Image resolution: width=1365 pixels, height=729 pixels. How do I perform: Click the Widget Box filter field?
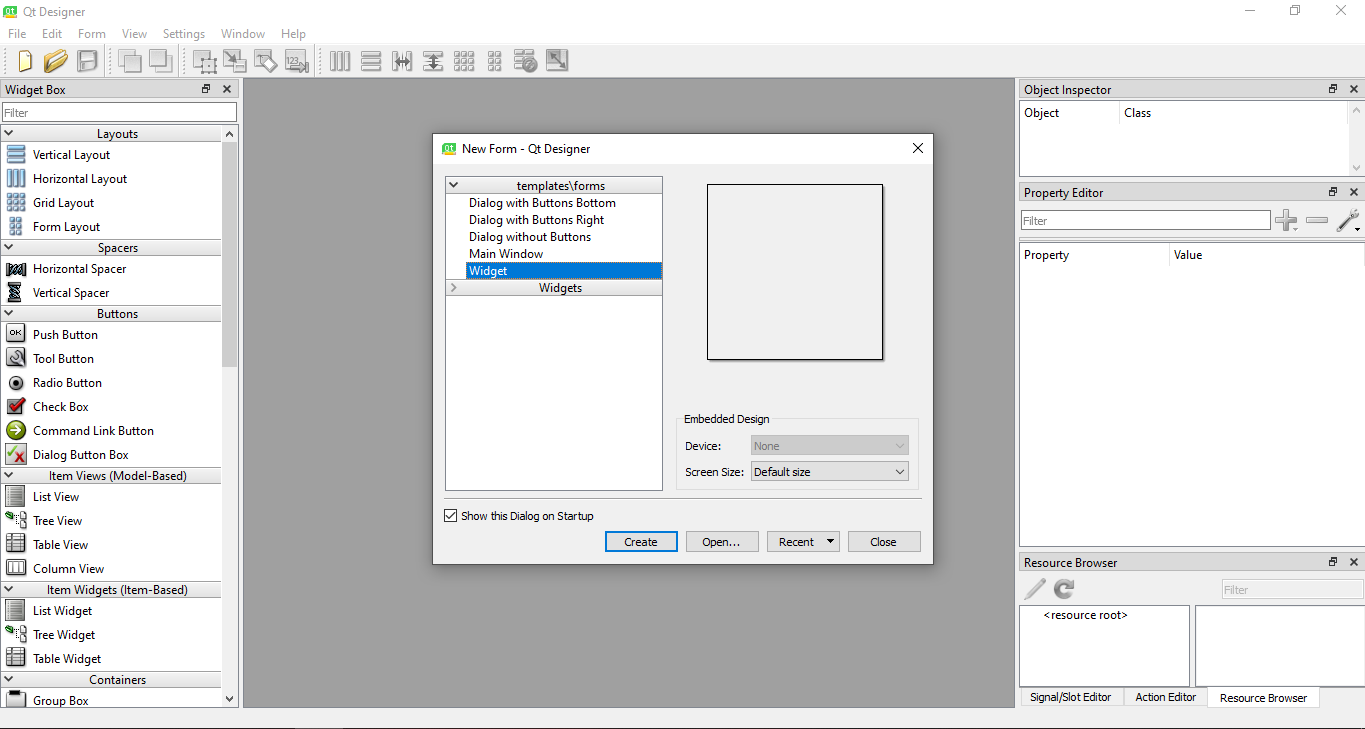120,113
